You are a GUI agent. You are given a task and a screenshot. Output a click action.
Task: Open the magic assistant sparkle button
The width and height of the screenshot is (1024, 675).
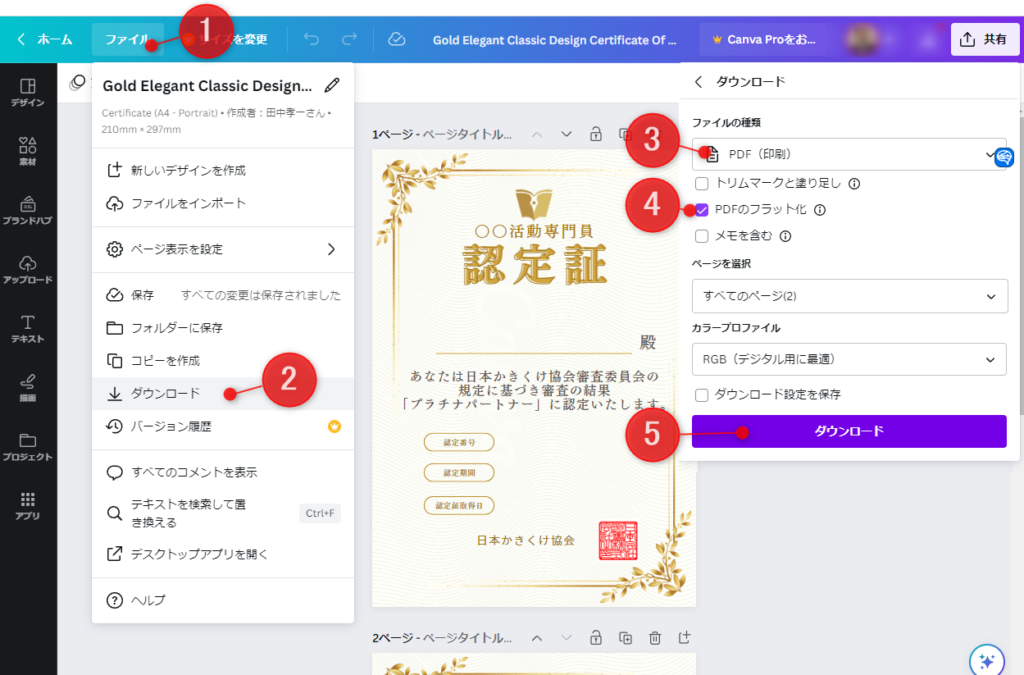[x=986, y=660]
